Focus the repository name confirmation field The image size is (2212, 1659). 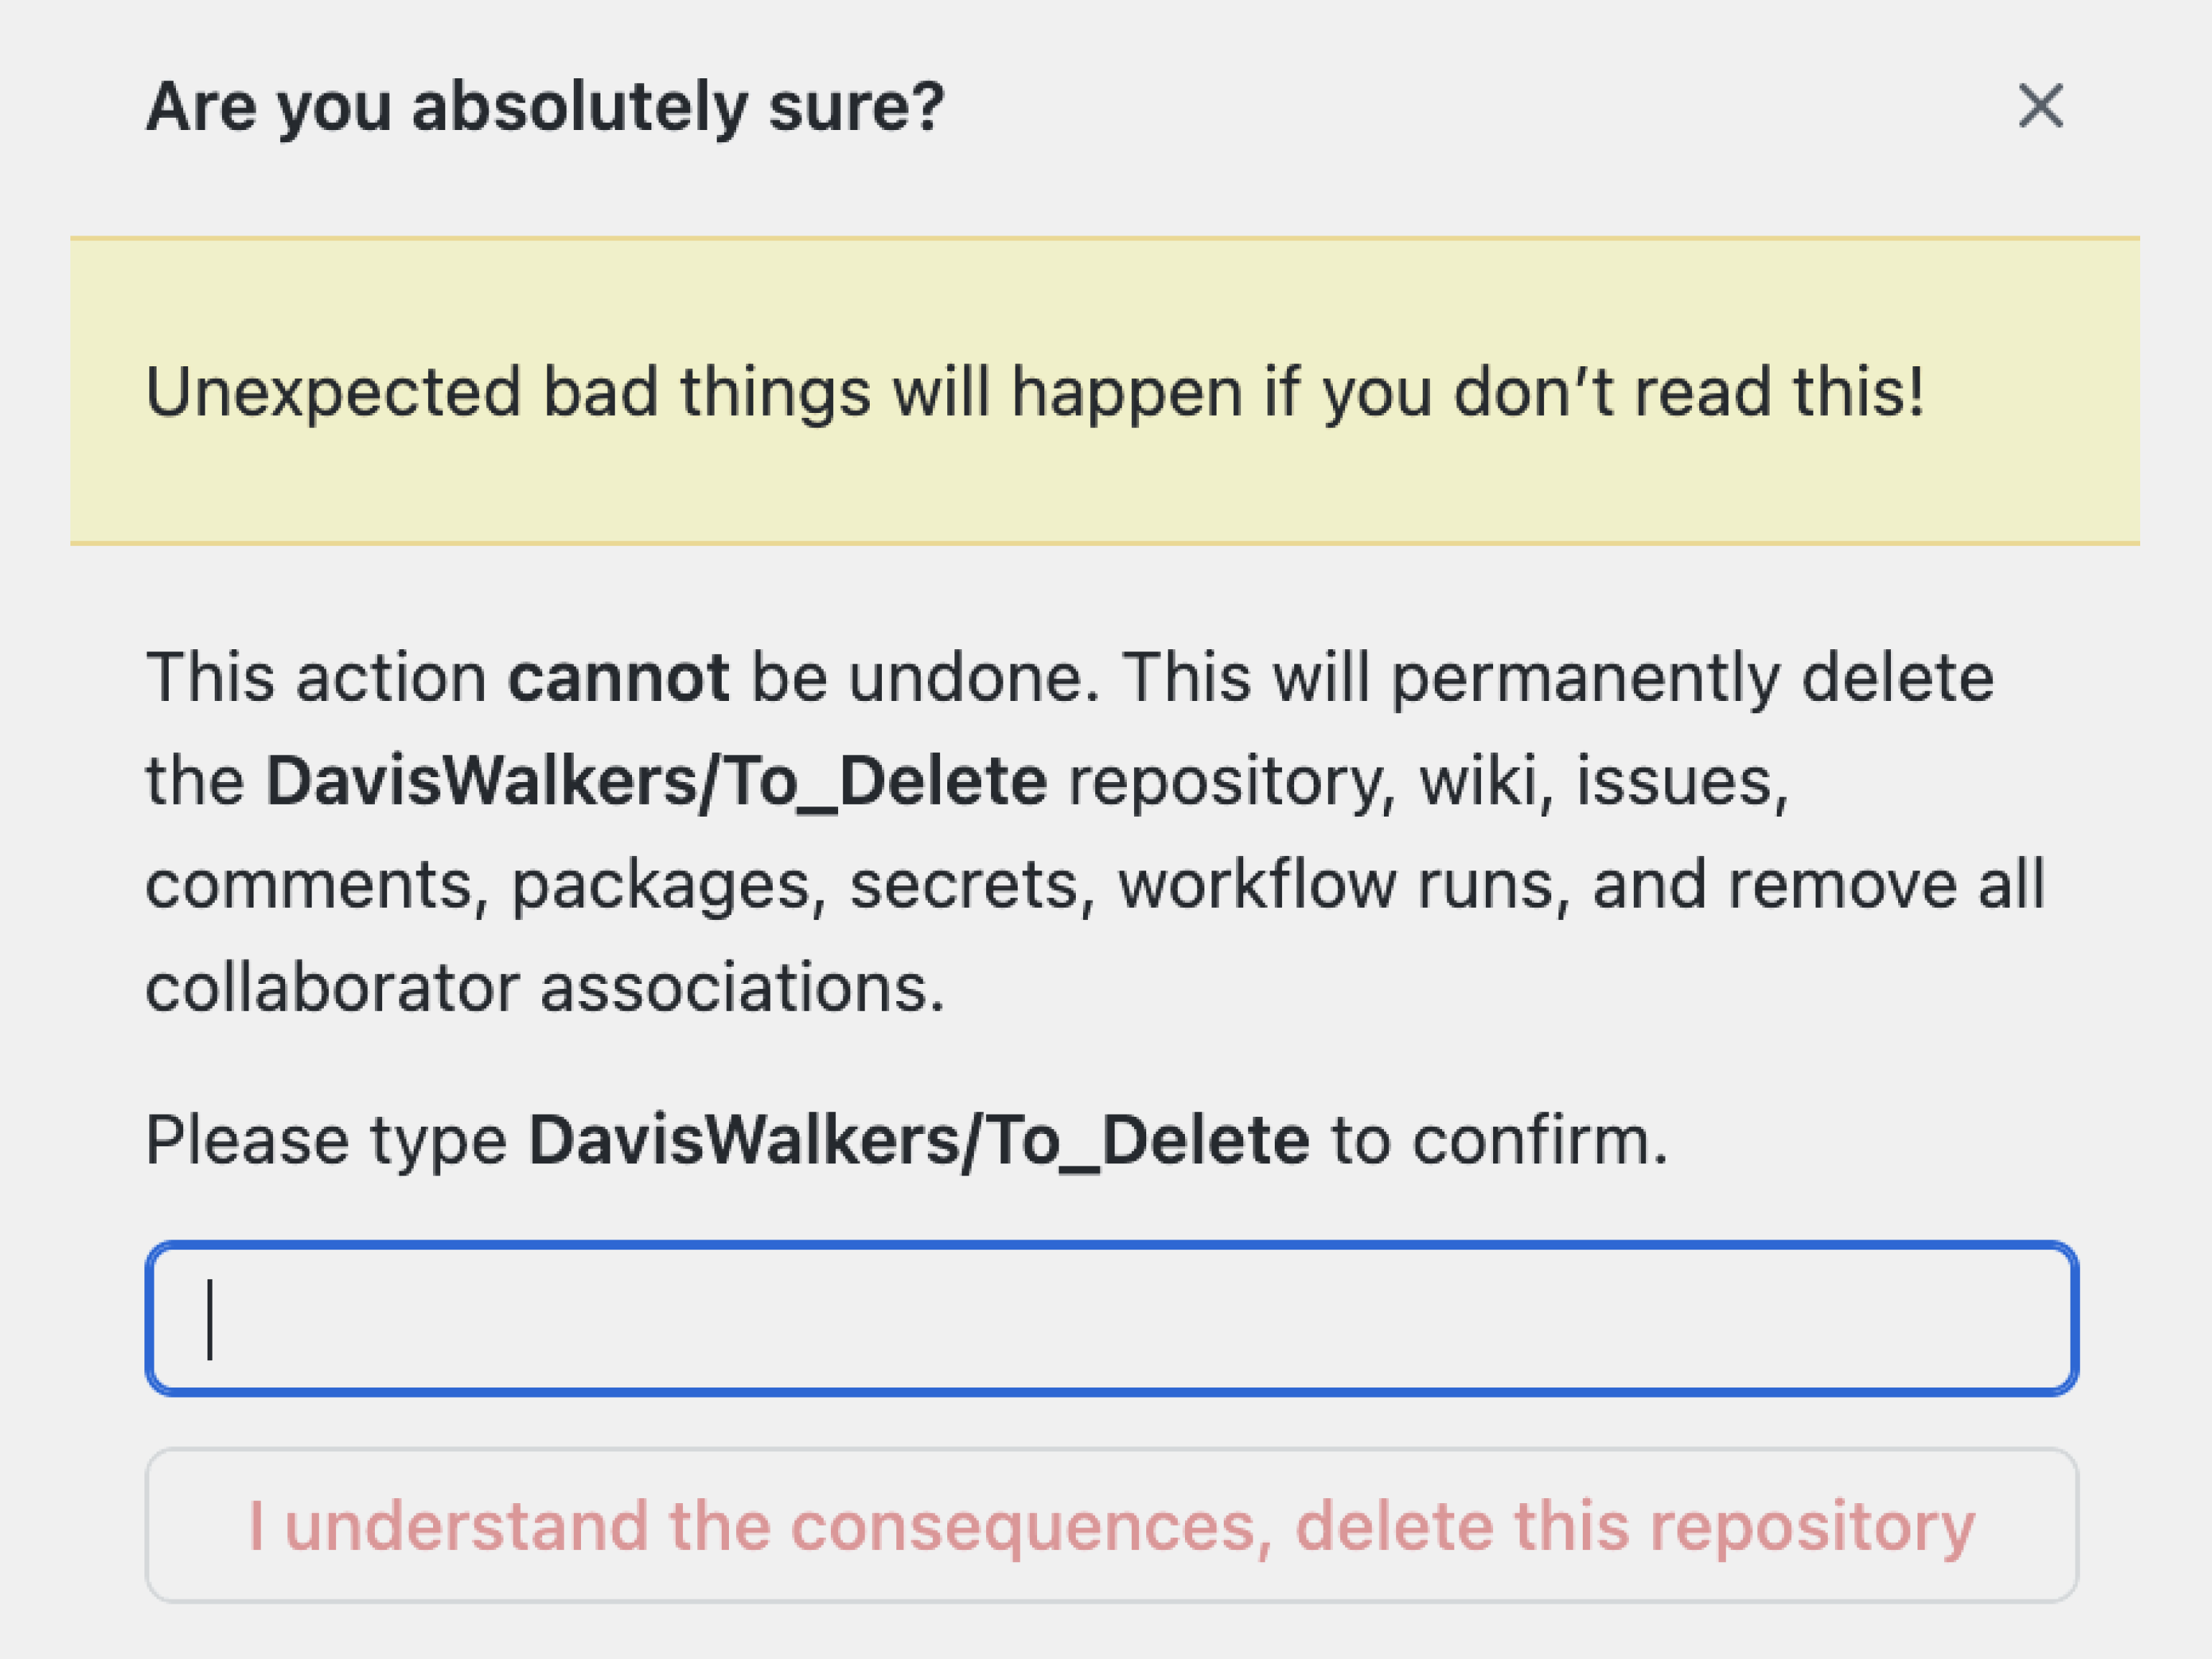1112,1318
